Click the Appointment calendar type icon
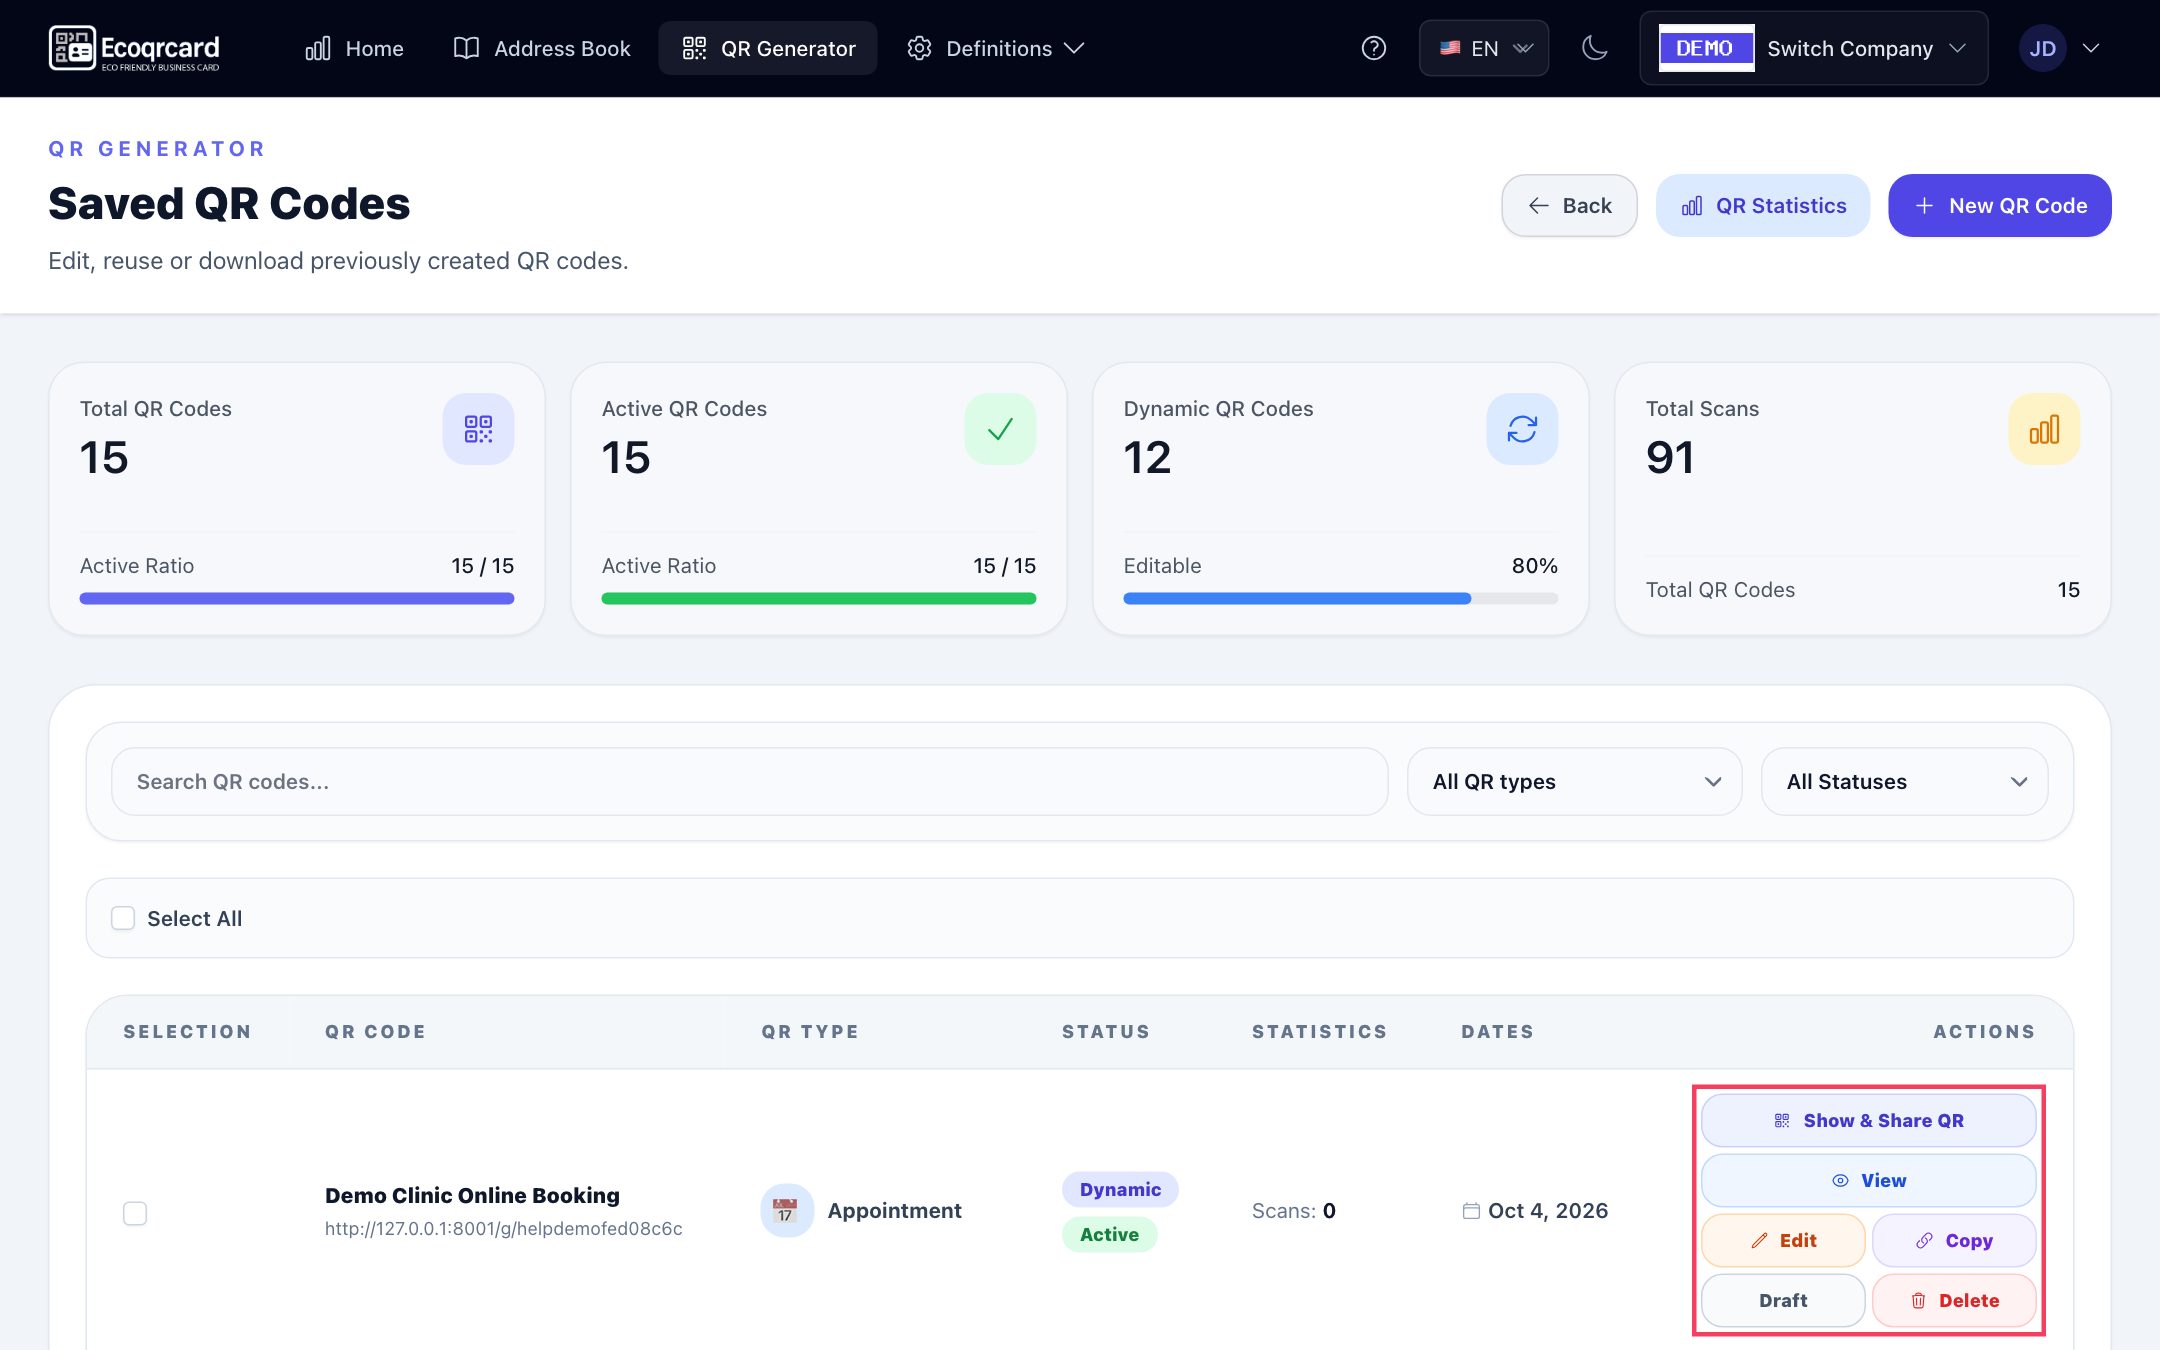Viewport: 2160px width, 1350px height. pos(786,1211)
